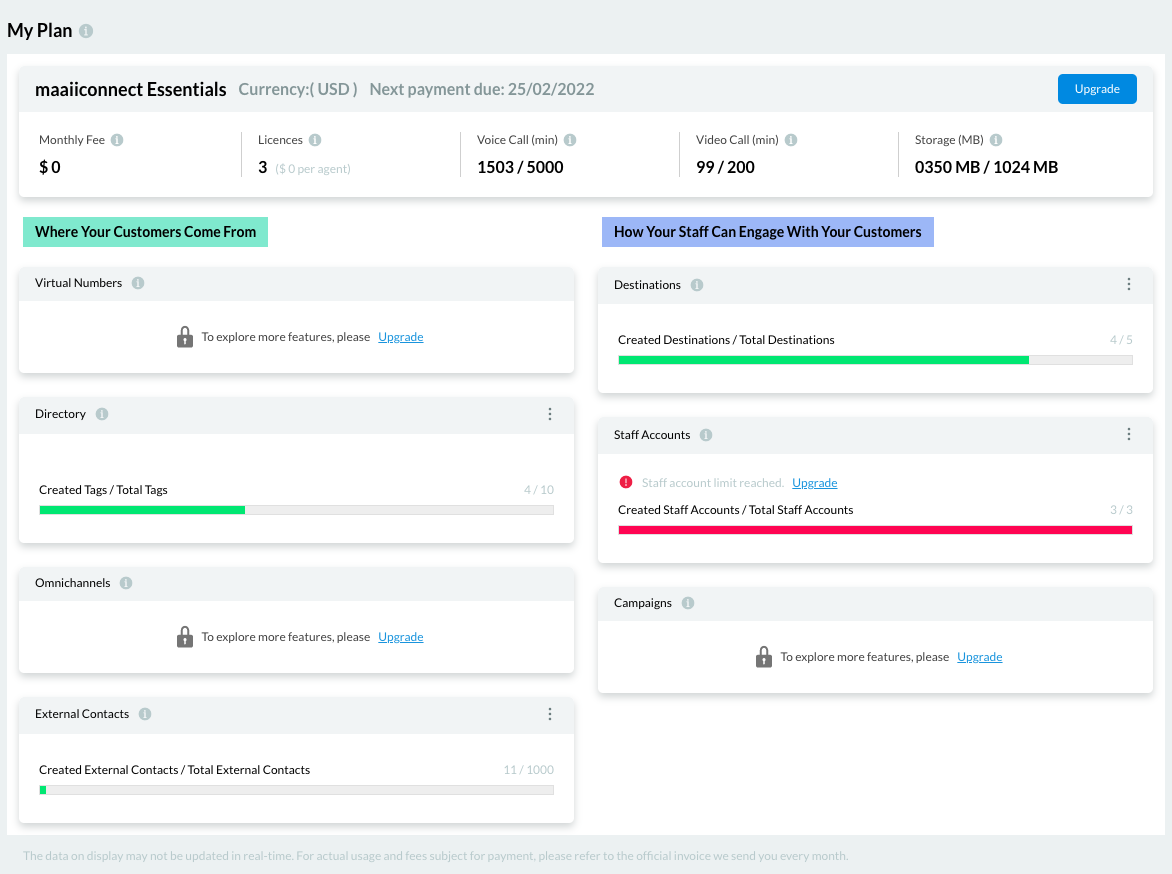This screenshot has height=874, width=1172.
Task: Show info for Omnichannels
Action: [126, 583]
